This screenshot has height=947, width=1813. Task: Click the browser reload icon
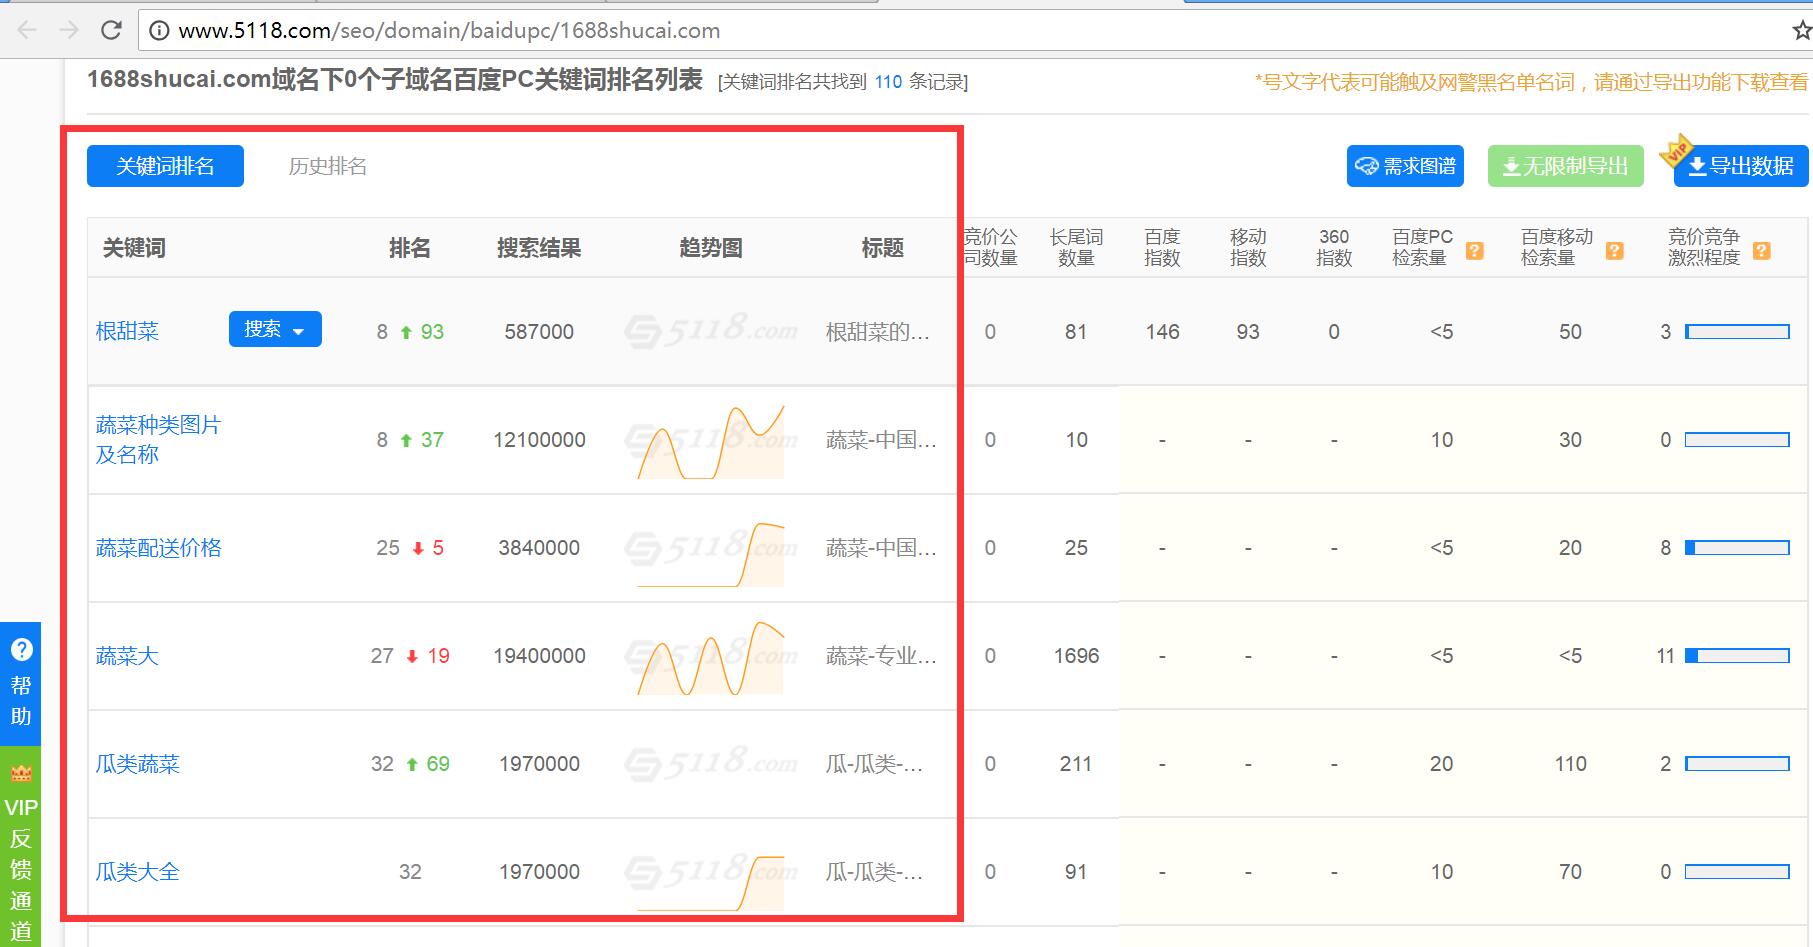click(x=111, y=30)
